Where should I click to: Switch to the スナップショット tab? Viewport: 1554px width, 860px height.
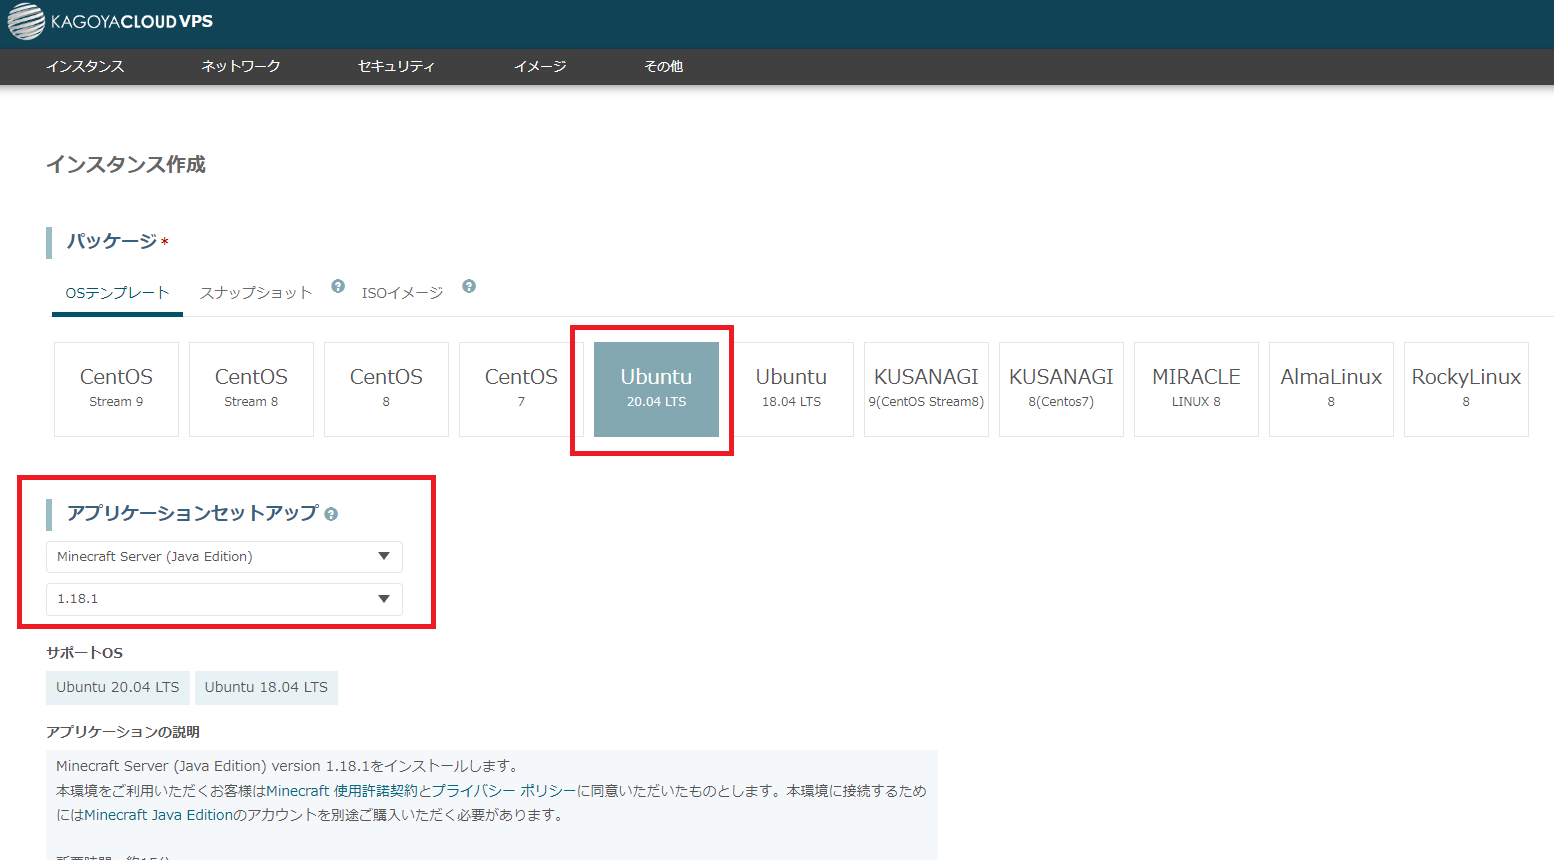tap(256, 293)
